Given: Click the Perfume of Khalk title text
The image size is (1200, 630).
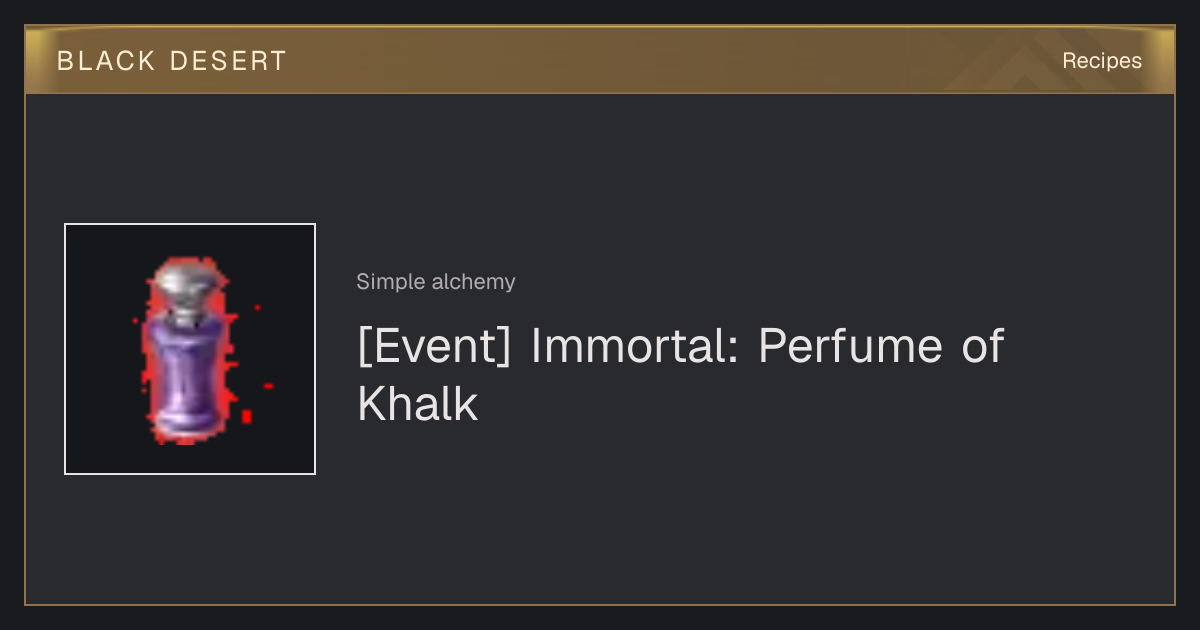Looking at the screenshot, I should click(680, 375).
